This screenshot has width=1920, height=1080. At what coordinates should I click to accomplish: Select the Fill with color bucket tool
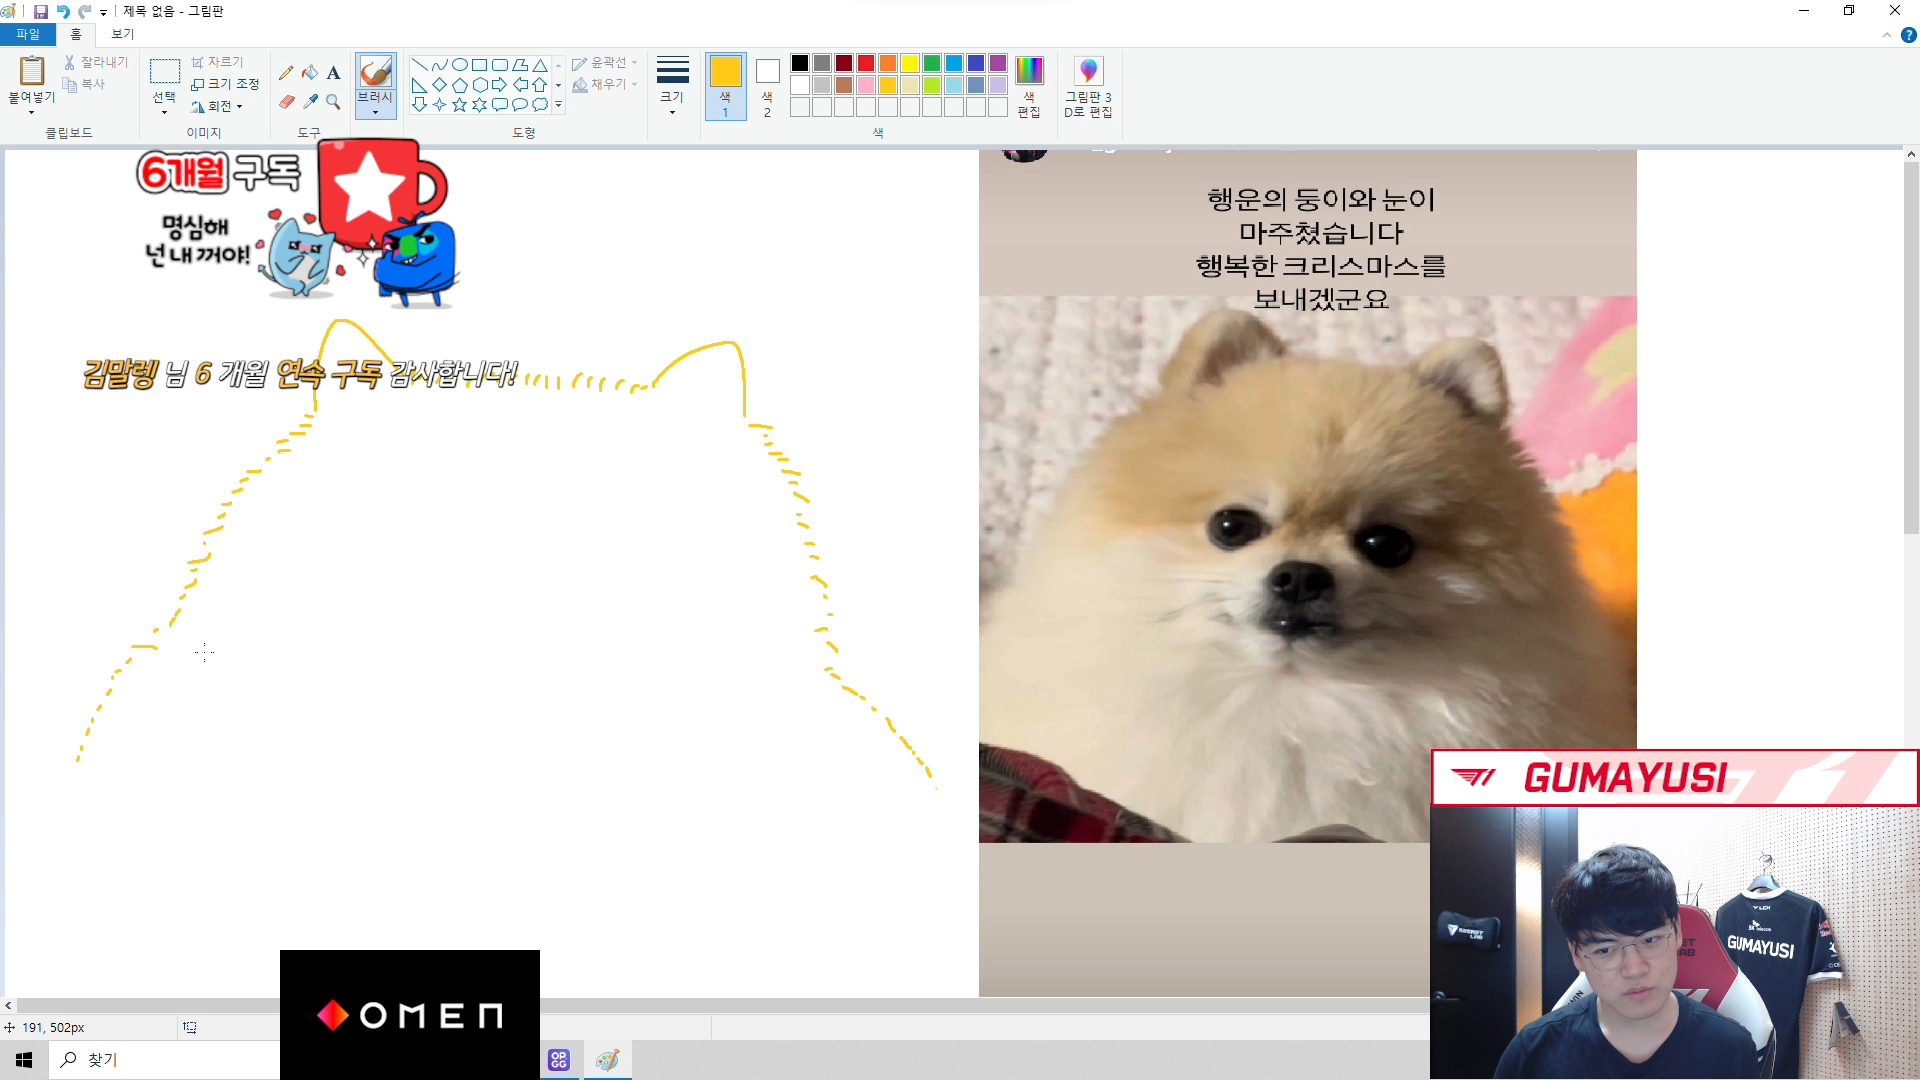pos(310,72)
